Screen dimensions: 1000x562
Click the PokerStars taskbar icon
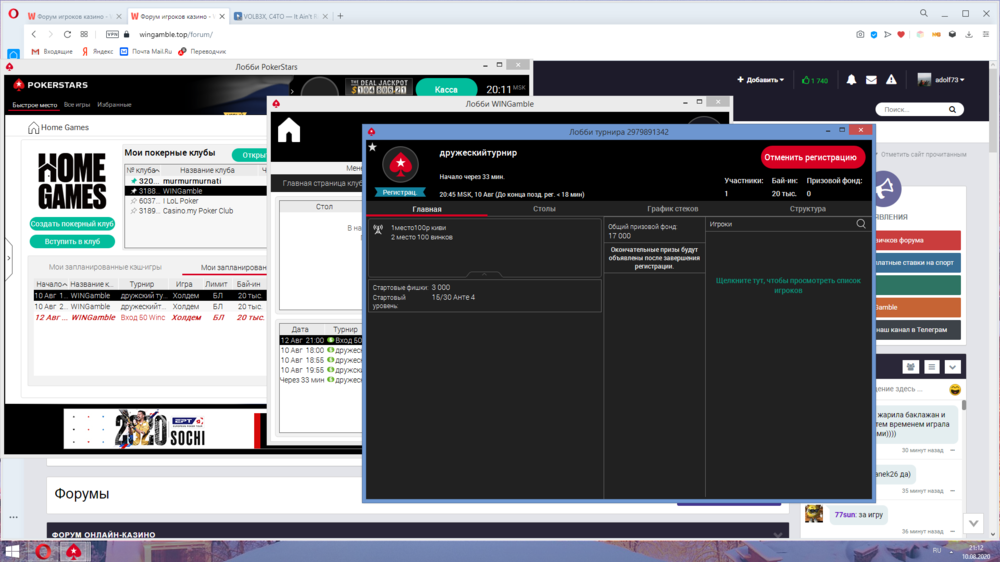[x=73, y=551]
